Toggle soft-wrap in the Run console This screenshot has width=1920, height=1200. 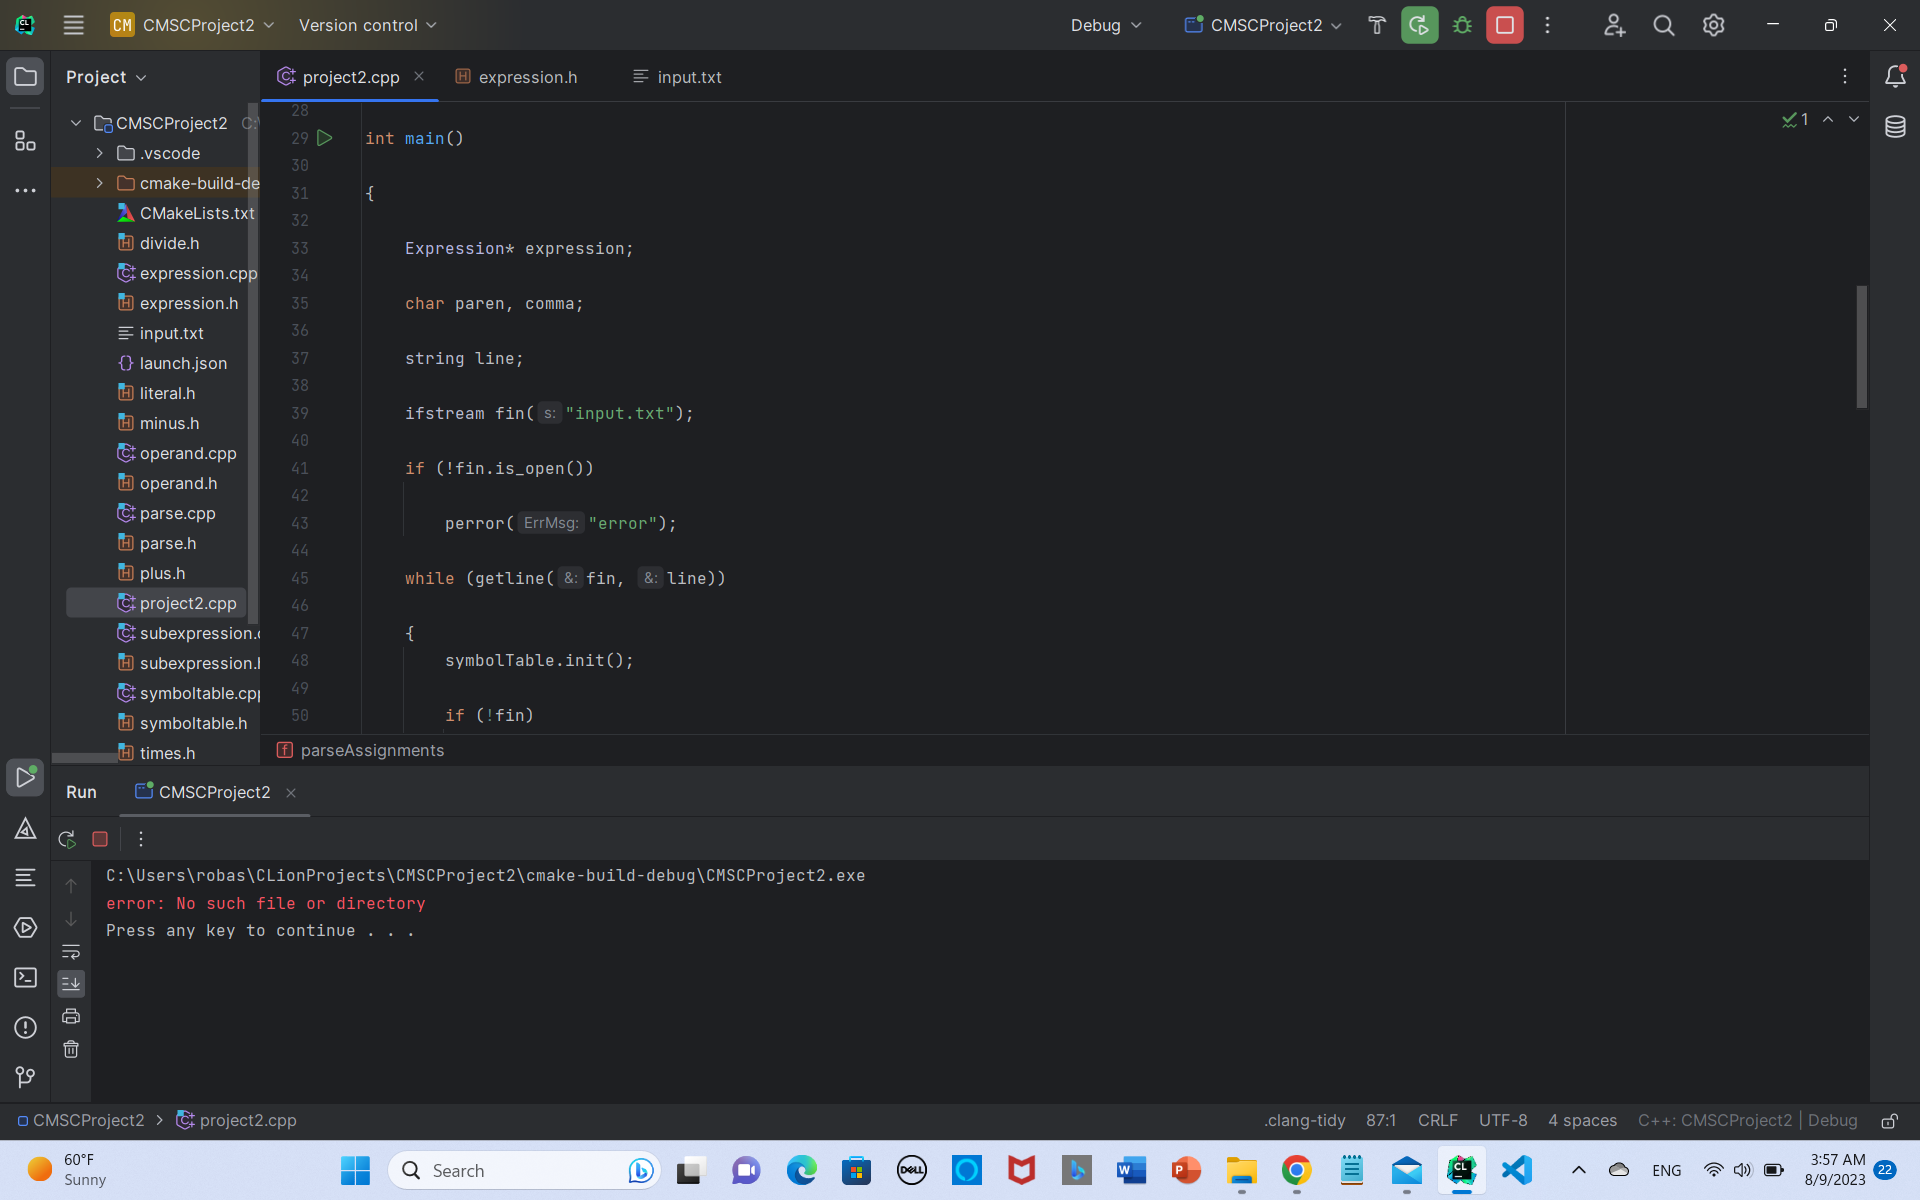tap(72, 952)
